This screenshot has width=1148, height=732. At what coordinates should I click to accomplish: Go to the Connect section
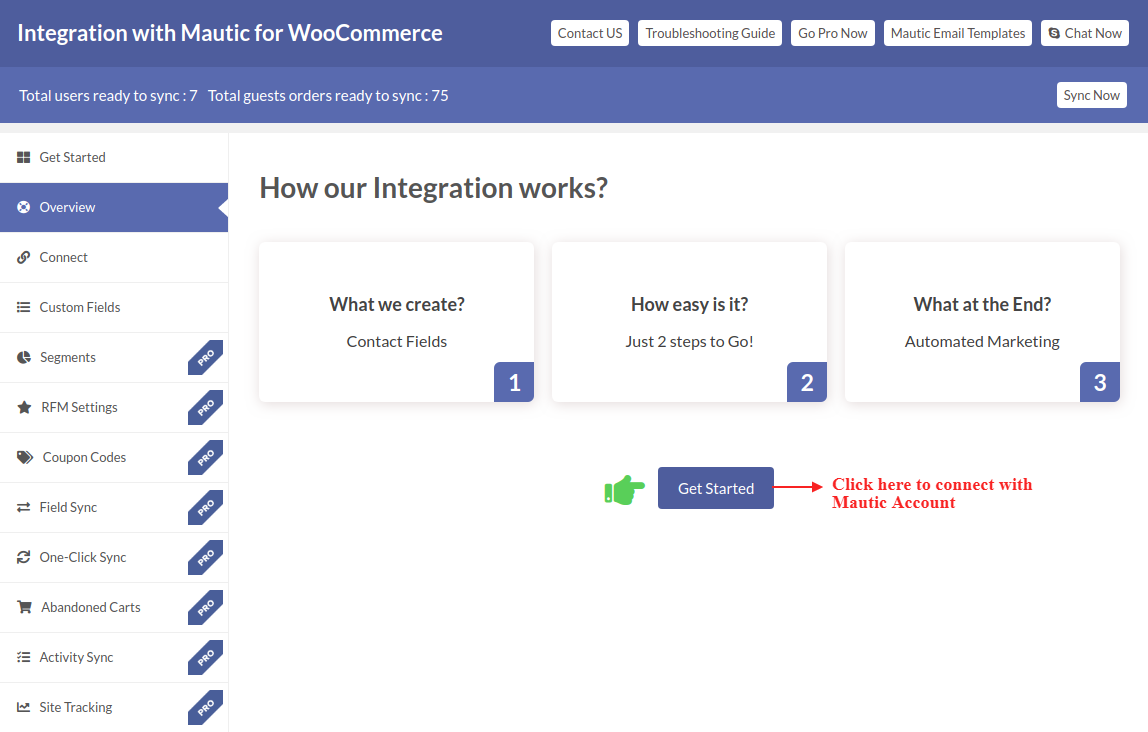pyautogui.click(x=114, y=258)
